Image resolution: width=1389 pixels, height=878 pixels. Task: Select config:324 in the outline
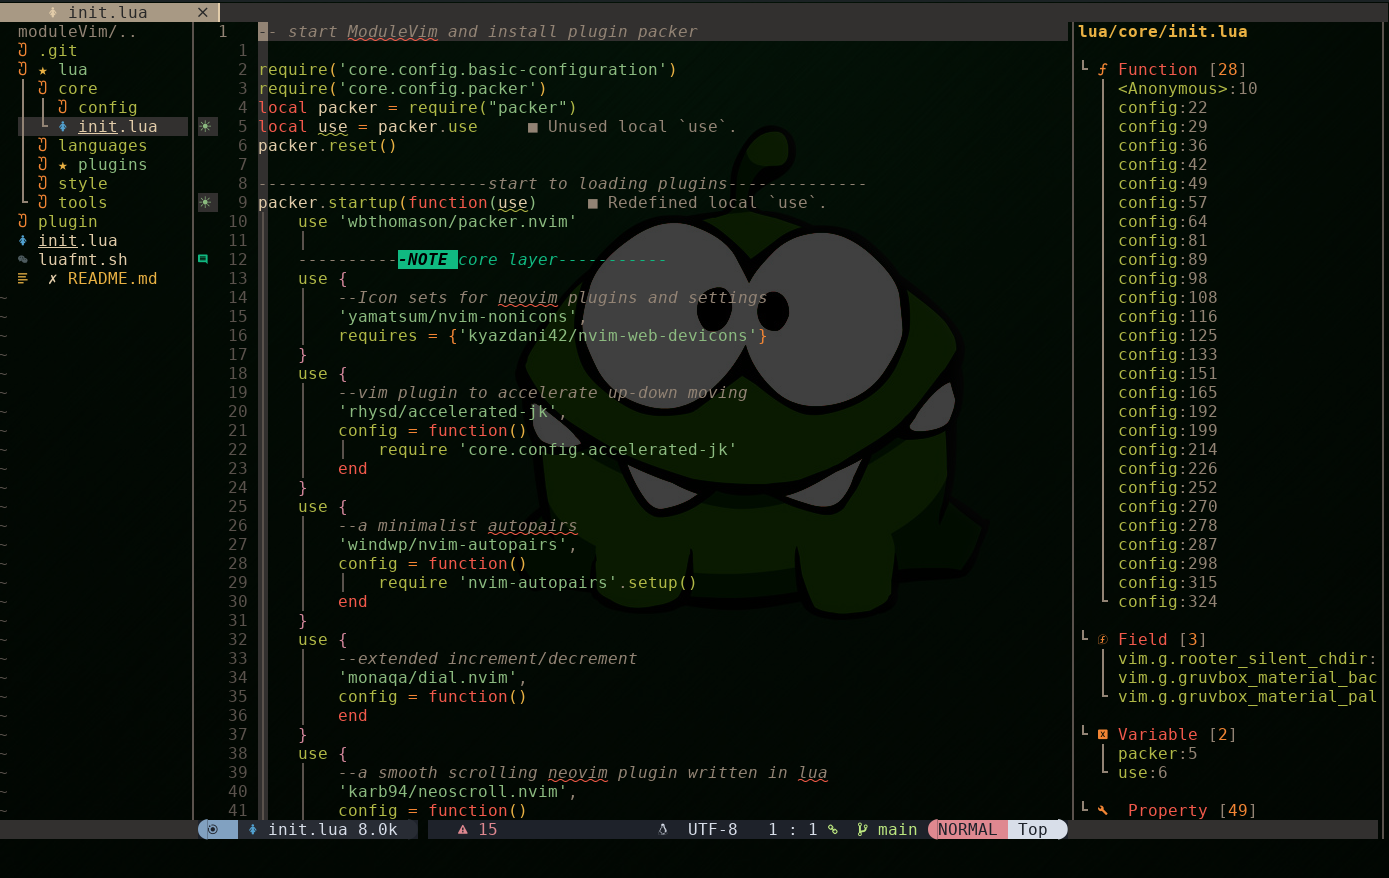pyautogui.click(x=1168, y=602)
